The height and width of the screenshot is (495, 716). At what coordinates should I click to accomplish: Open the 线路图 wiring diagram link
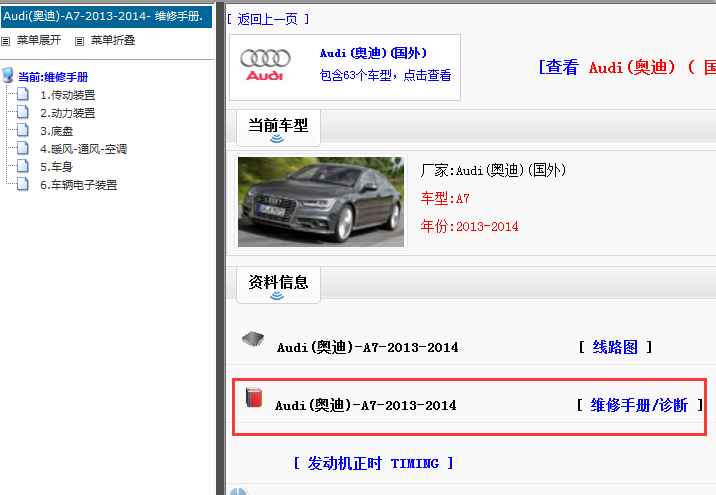[615, 348]
